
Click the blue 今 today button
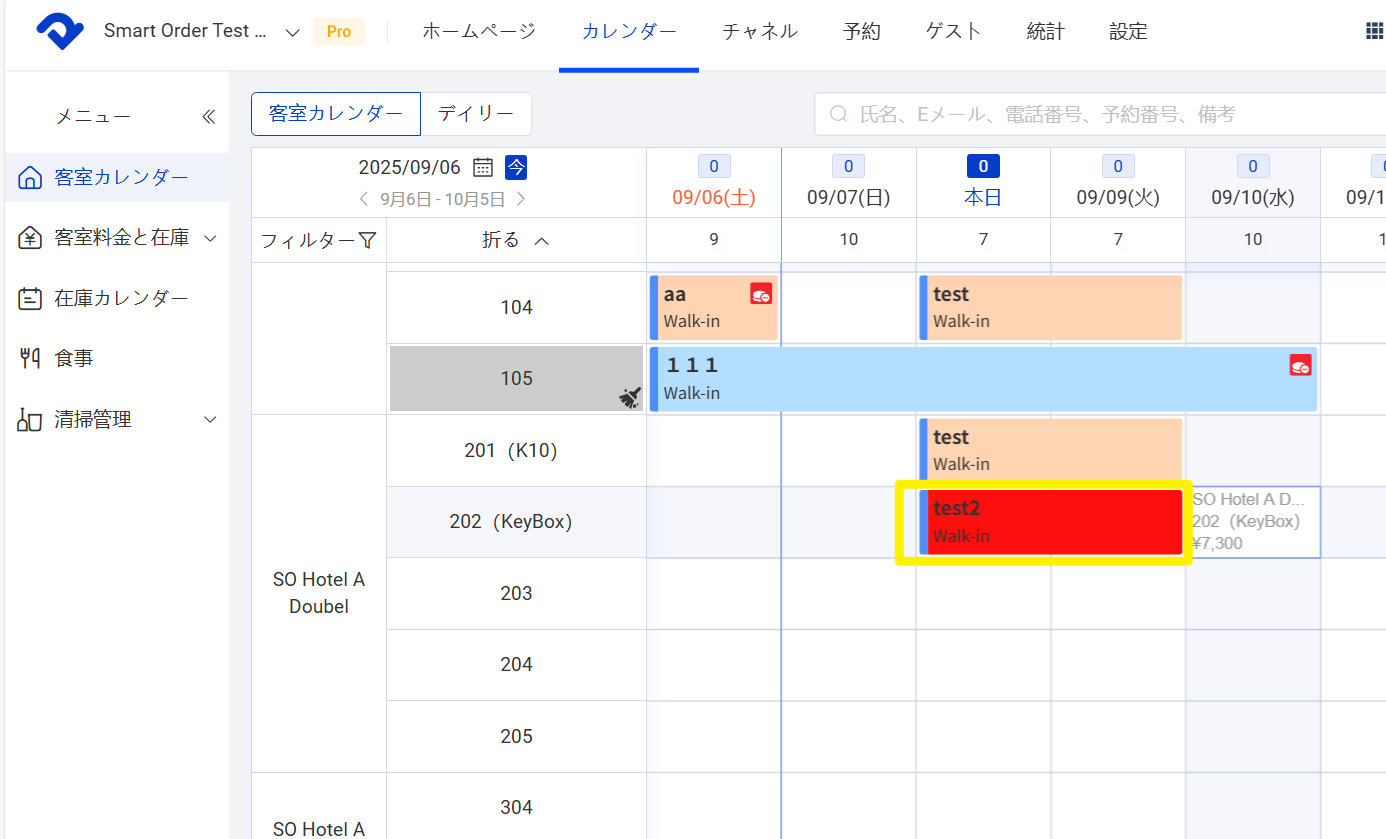click(x=515, y=167)
